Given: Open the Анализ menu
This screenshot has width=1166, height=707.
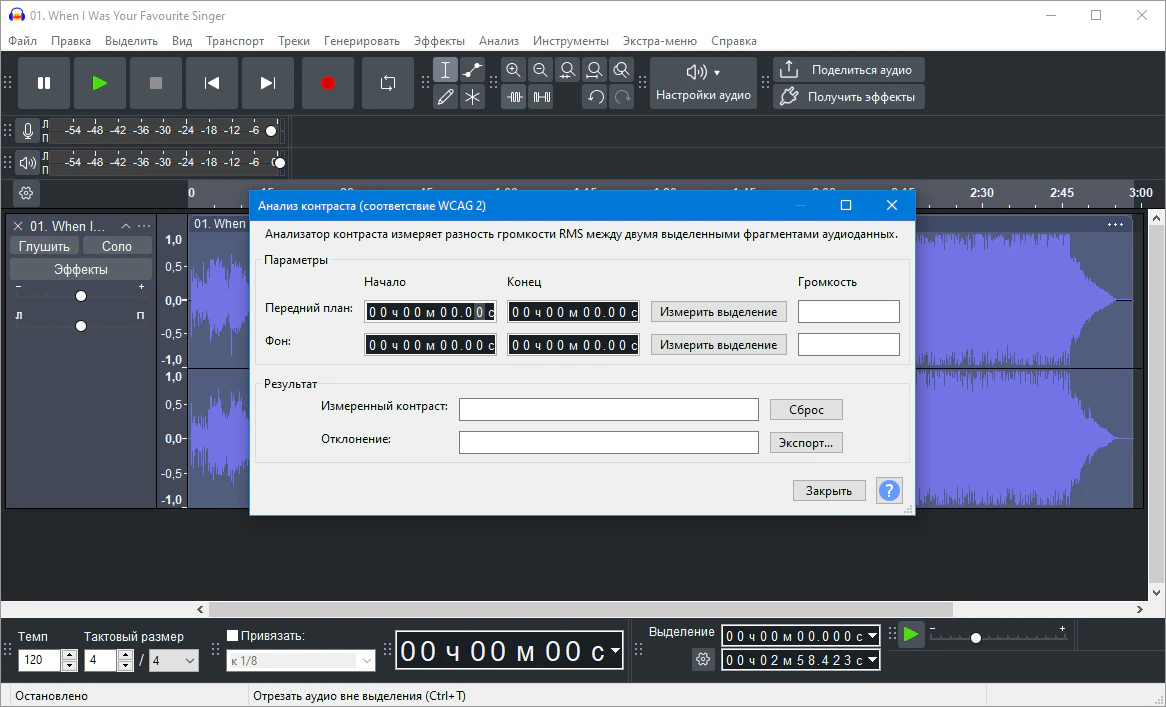Looking at the screenshot, I should point(498,41).
